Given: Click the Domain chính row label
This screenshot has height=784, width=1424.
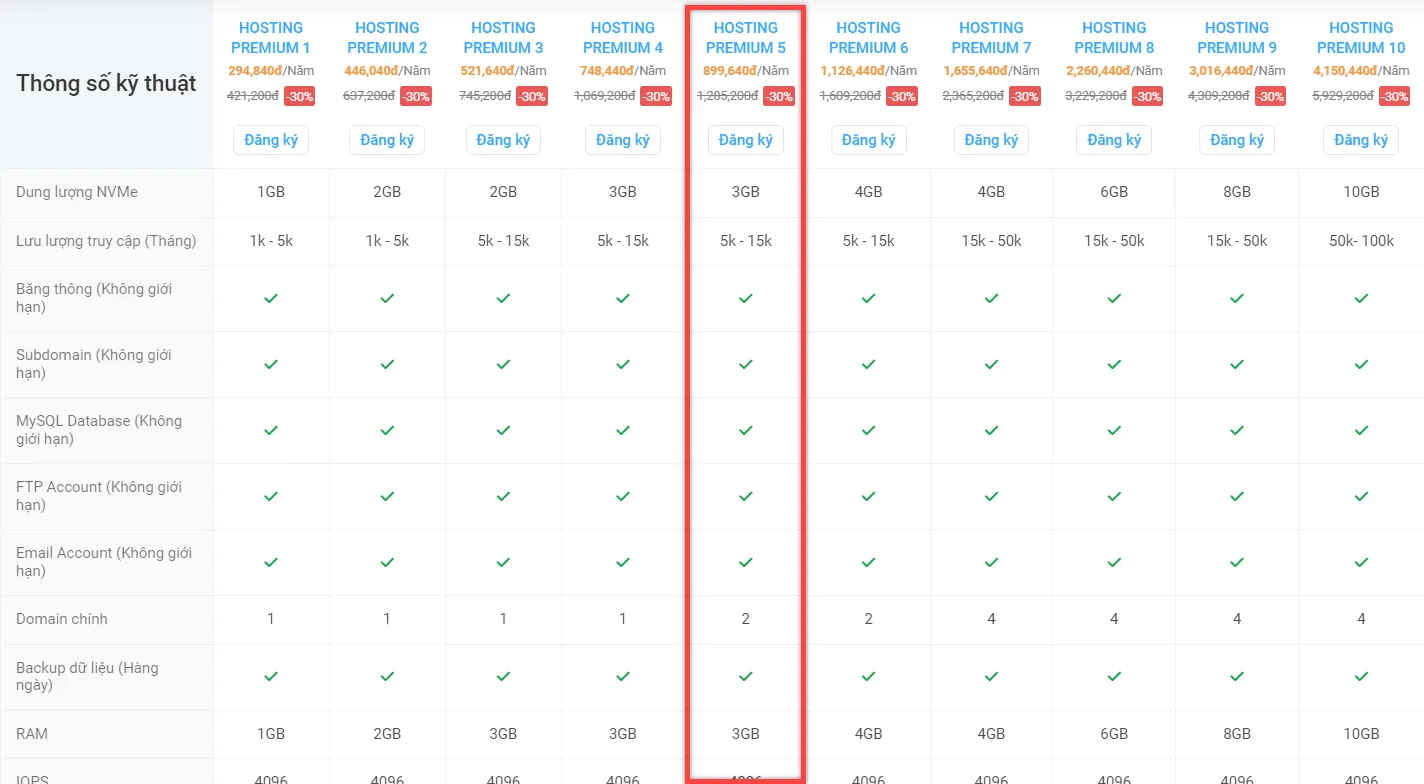Looking at the screenshot, I should click(62, 619).
